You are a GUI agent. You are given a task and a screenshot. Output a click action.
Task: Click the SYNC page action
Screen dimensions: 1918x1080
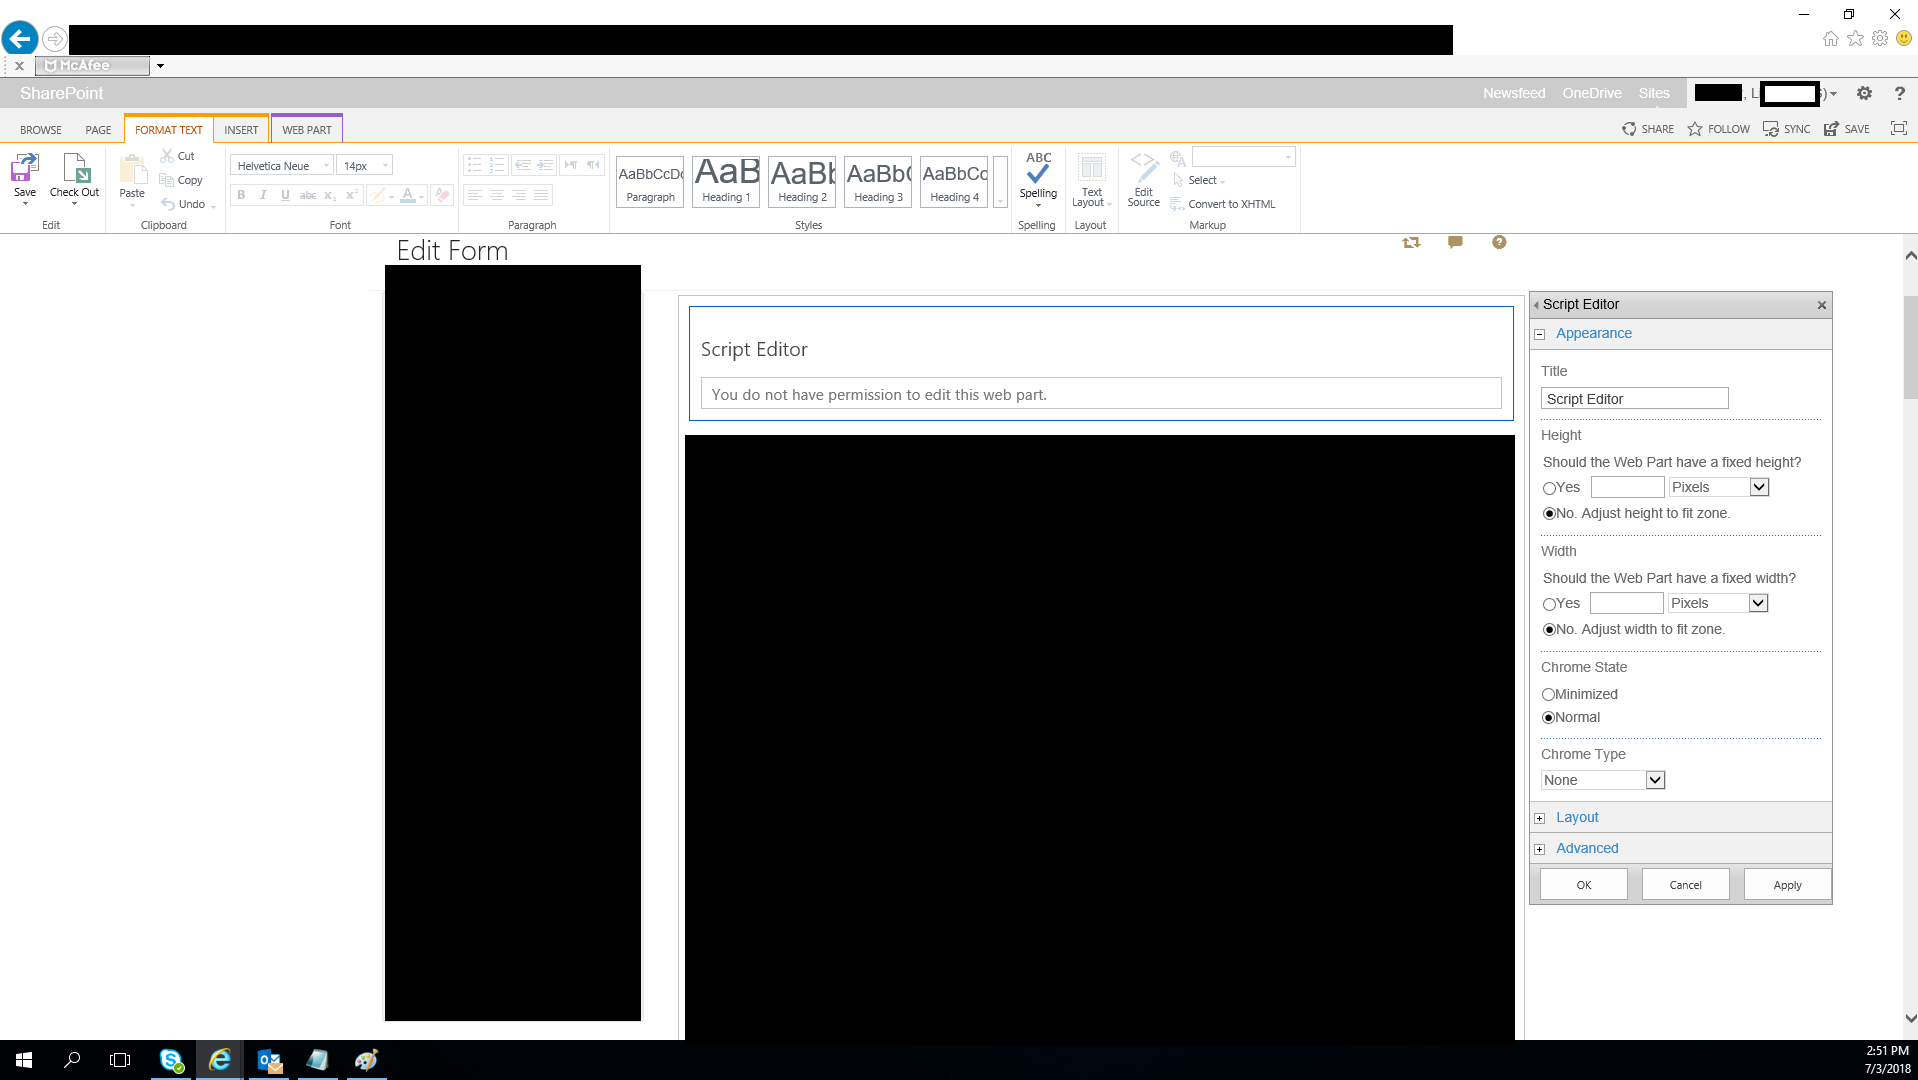tap(1787, 129)
